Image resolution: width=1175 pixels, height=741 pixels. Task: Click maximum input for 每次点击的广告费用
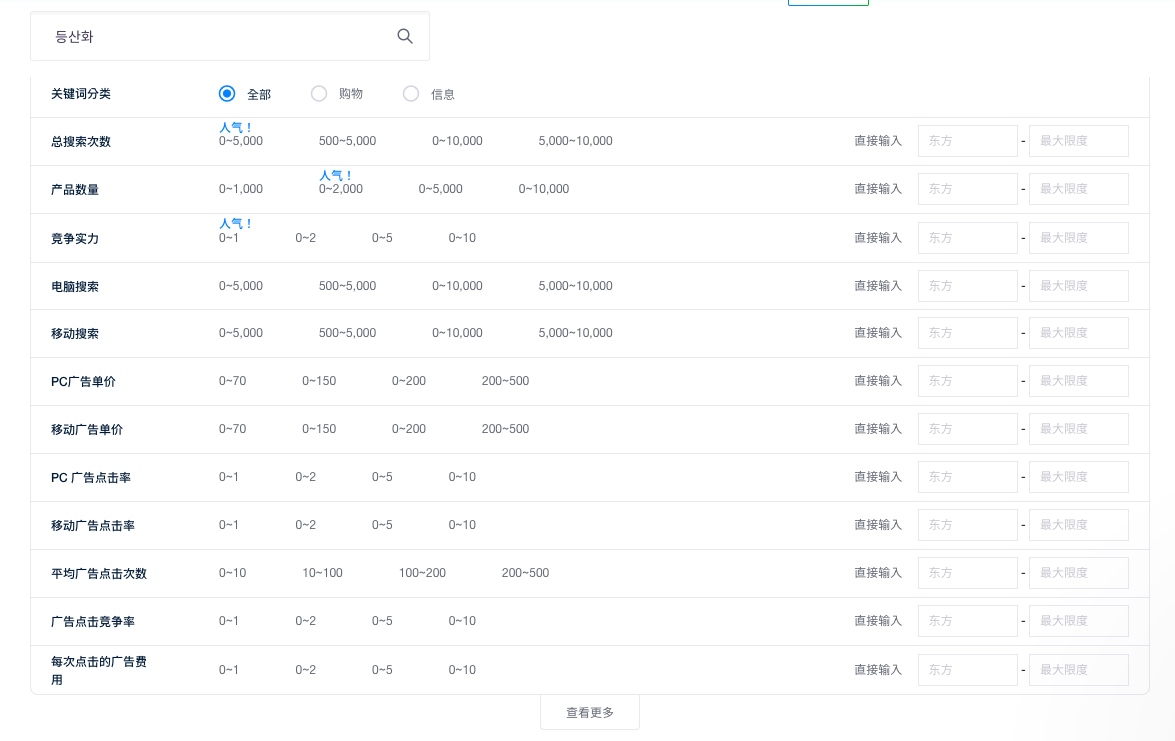[1078, 670]
